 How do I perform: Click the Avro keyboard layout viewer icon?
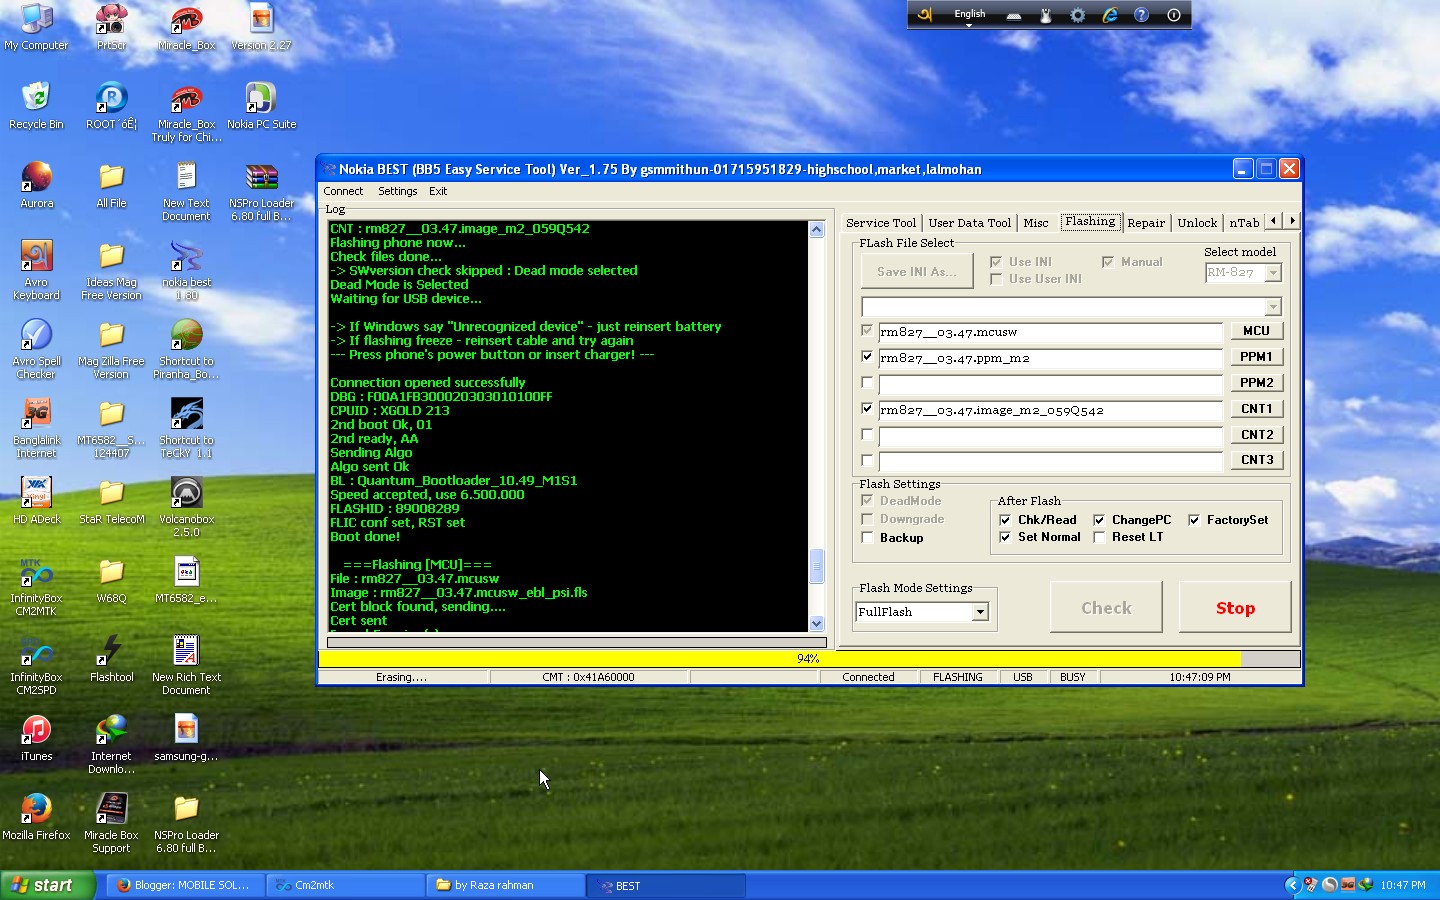[x=1014, y=15]
